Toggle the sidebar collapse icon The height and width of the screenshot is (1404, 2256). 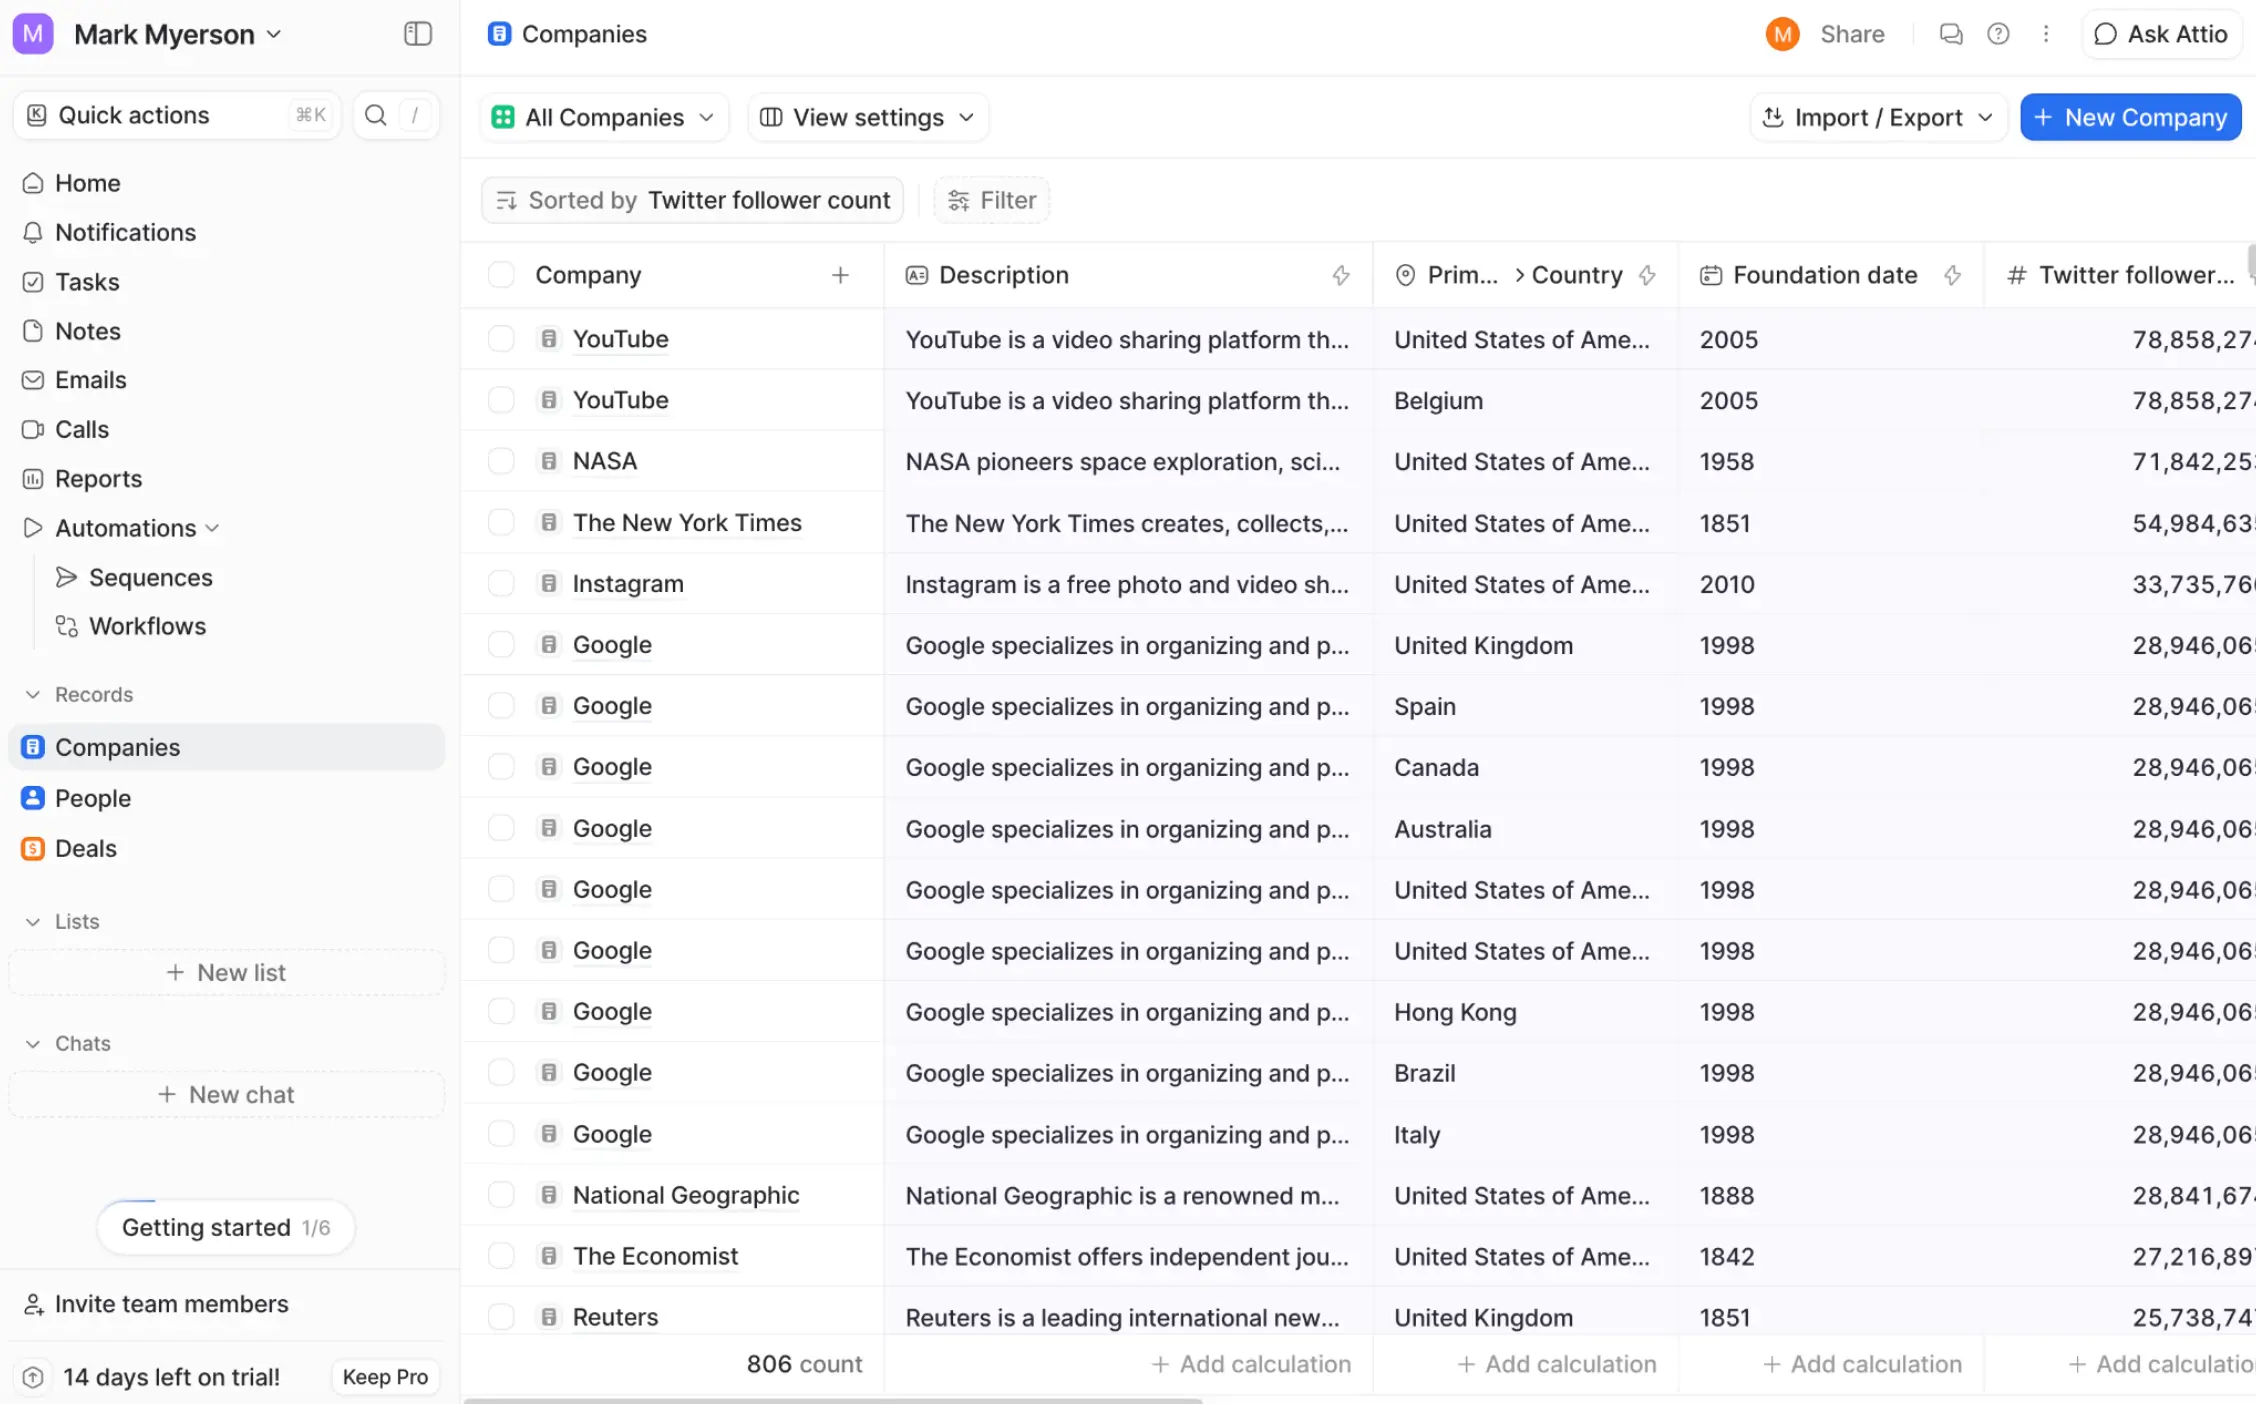(x=417, y=34)
